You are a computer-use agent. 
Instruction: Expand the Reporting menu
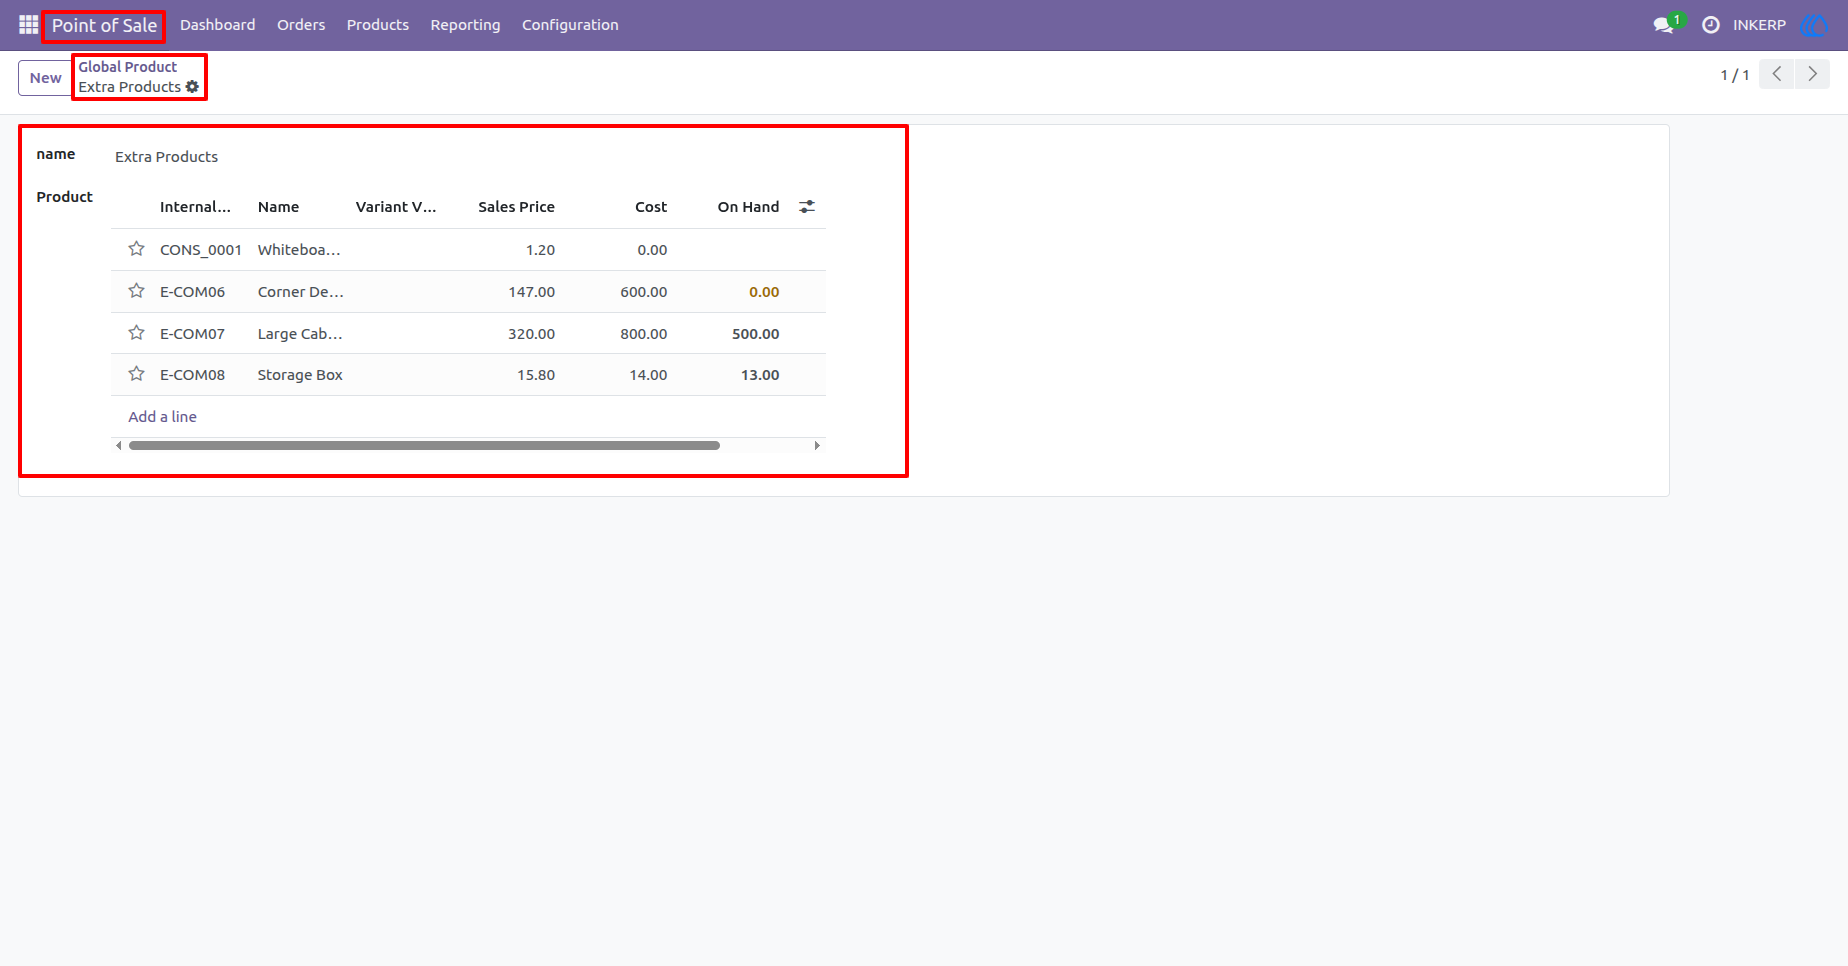tap(465, 25)
